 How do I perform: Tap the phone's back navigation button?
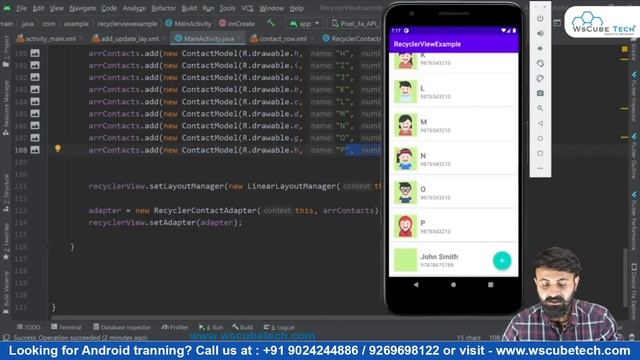pyautogui.click(x=416, y=284)
